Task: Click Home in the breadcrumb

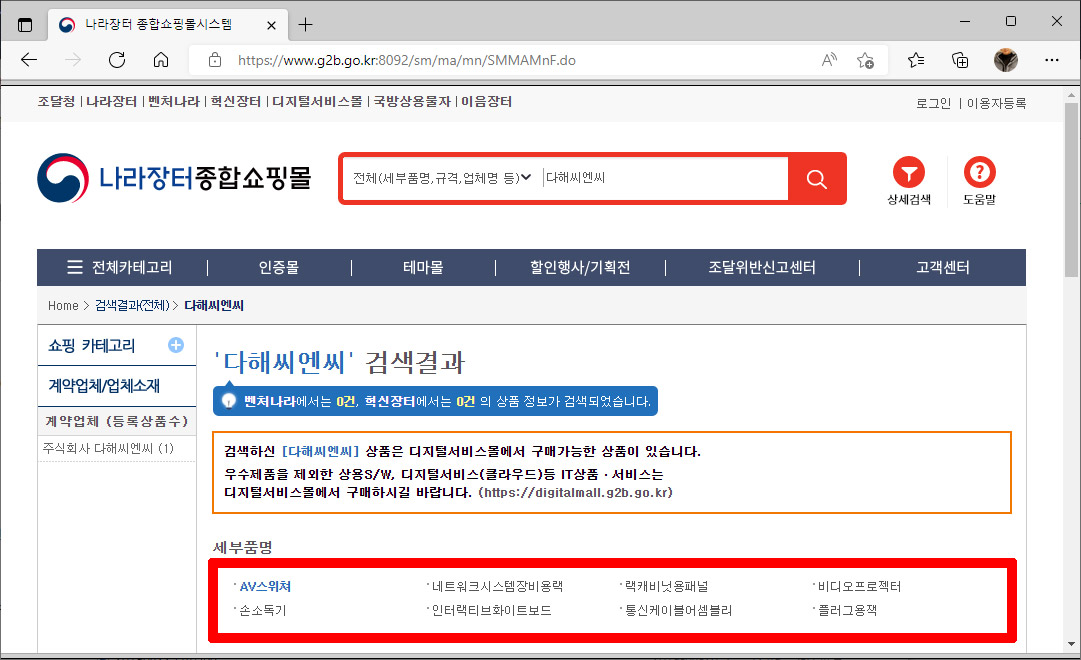Action: click(63, 306)
